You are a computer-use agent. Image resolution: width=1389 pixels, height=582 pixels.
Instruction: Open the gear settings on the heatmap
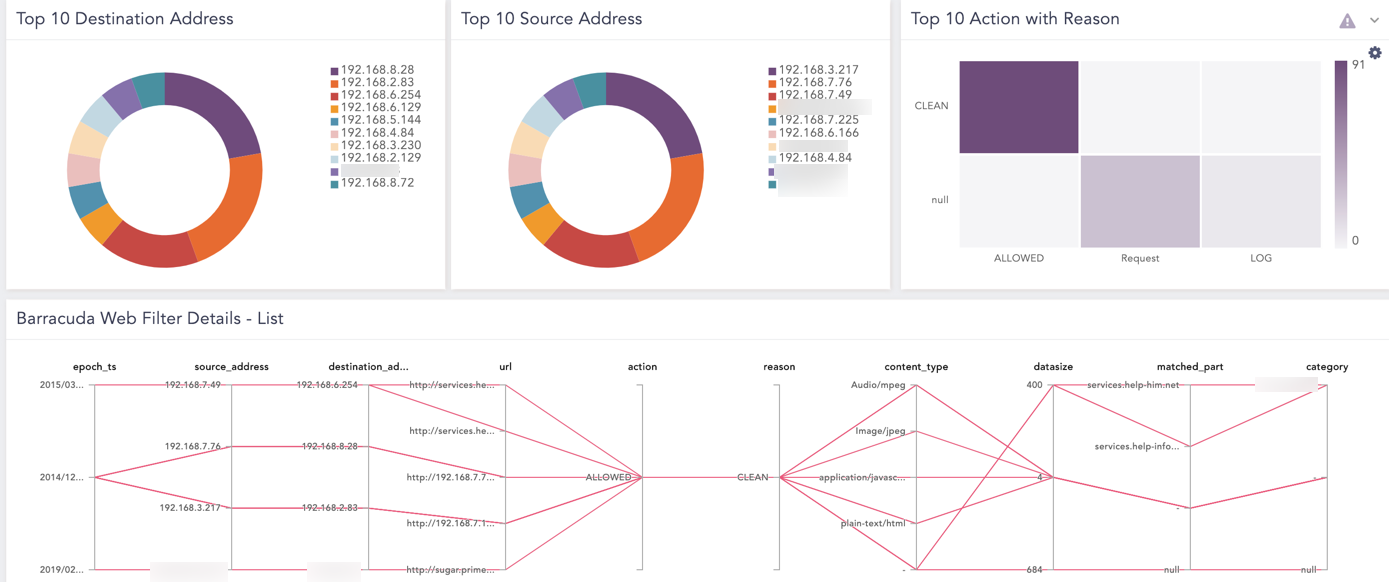1374,53
